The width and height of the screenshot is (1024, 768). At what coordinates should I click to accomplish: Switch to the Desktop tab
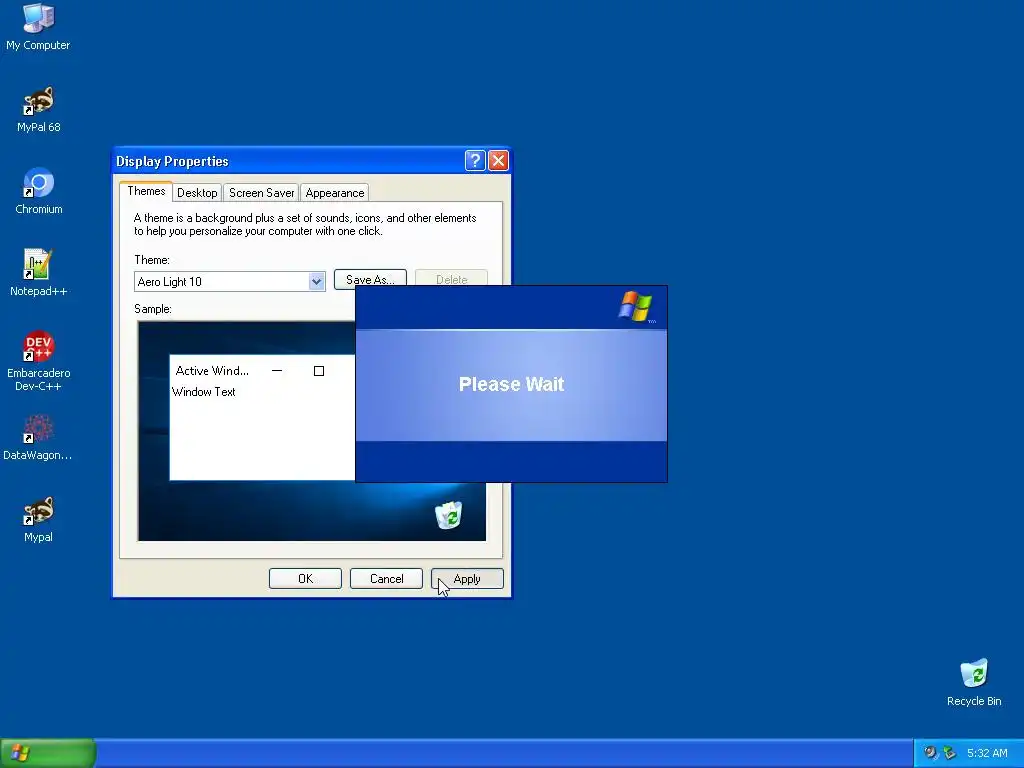click(197, 193)
